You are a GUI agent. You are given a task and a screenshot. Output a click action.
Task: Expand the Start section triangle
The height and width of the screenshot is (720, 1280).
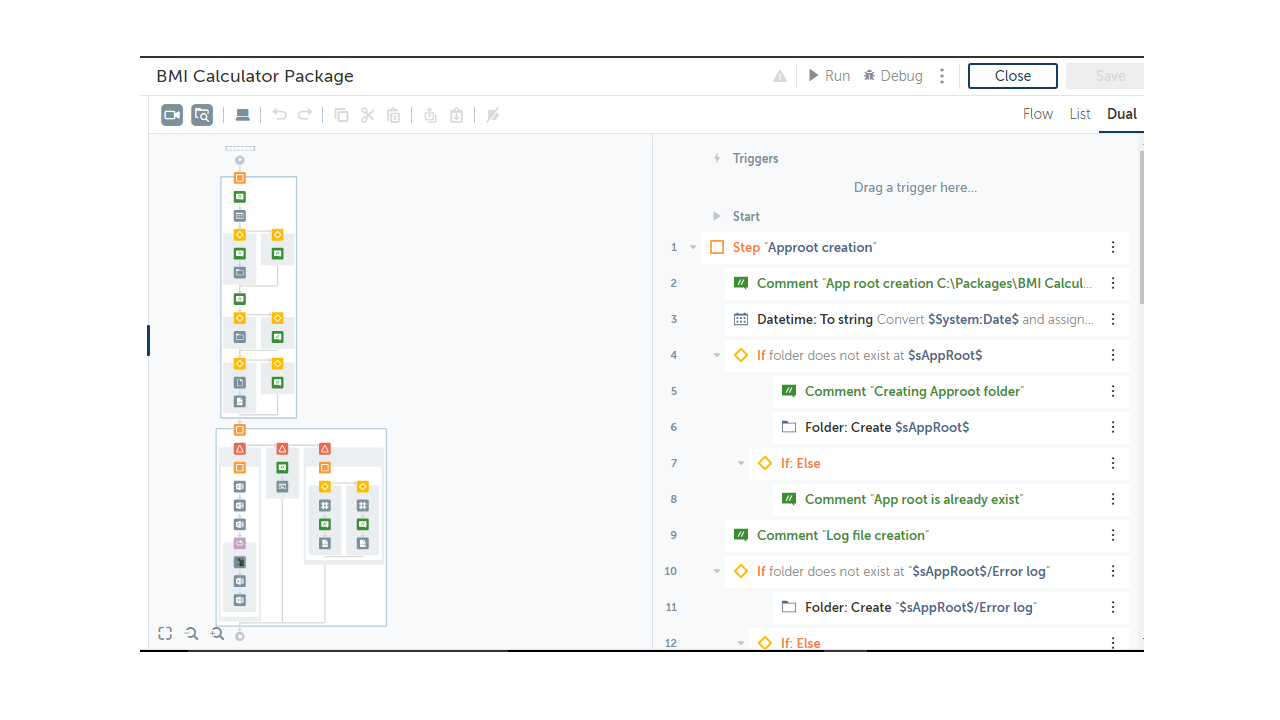click(x=716, y=216)
